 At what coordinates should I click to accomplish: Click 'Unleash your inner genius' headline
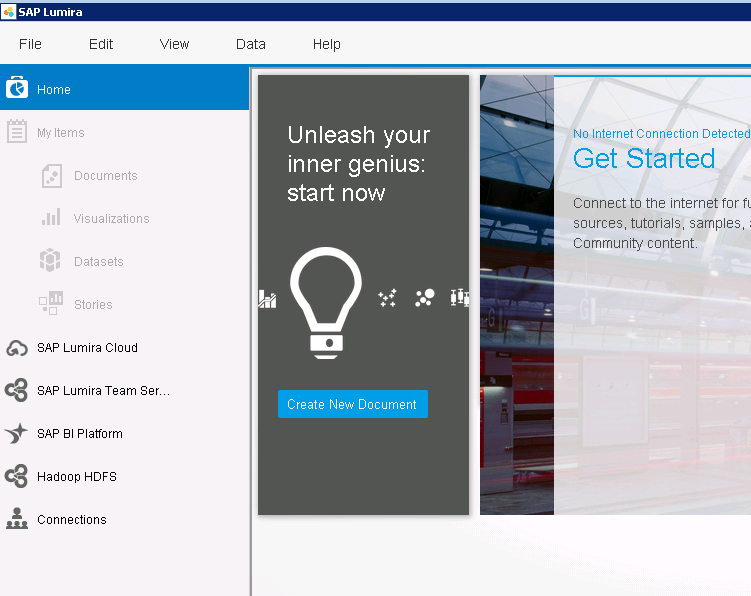tap(359, 163)
